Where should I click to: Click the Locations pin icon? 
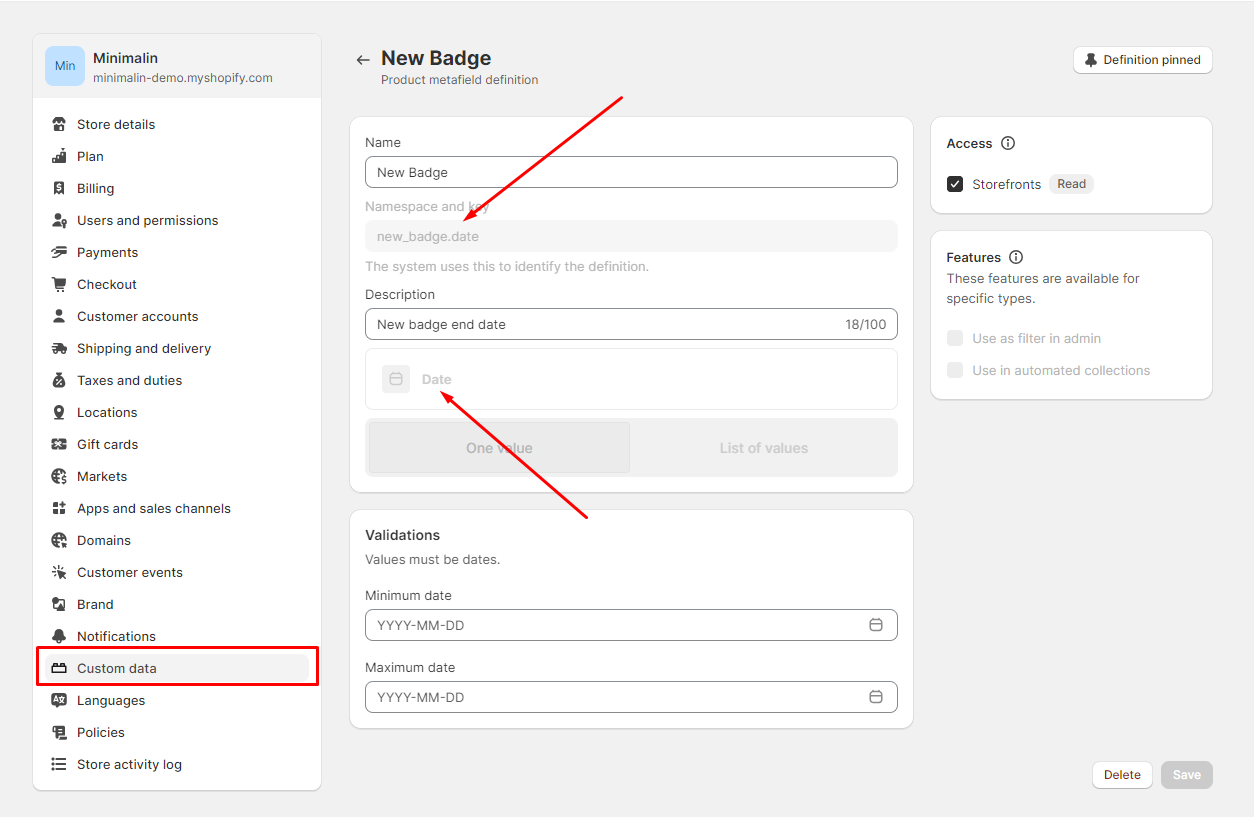tap(59, 412)
